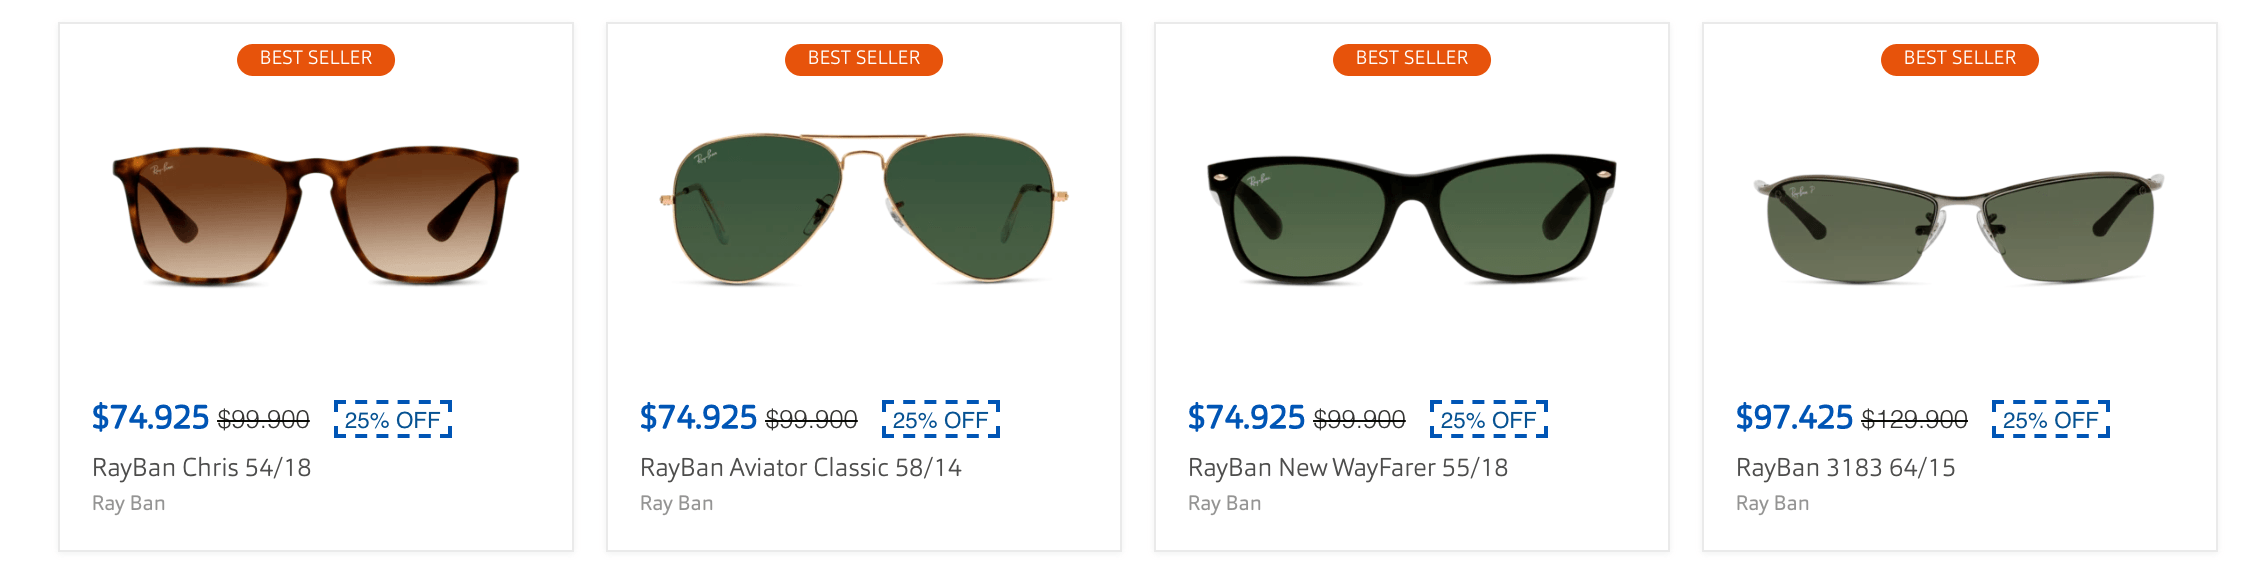View the RayBan 3183 sunglasses photo

(1959, 226)
